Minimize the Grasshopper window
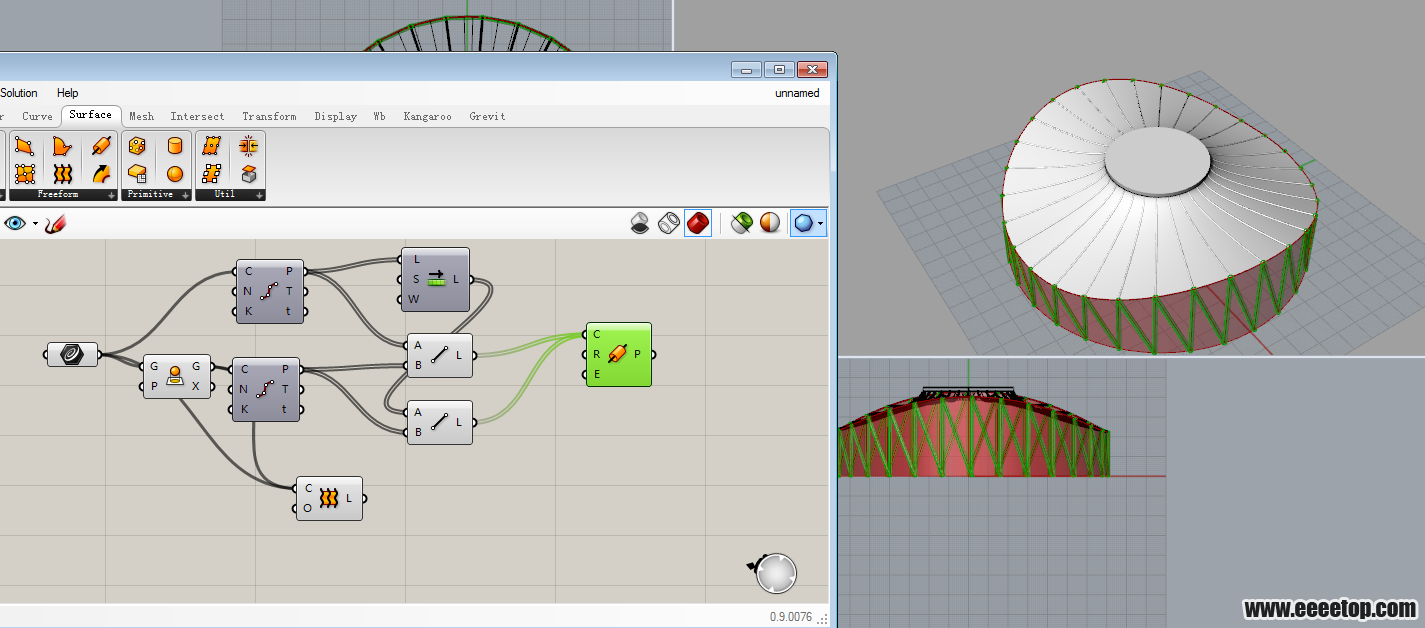This screenshot has height=628, width=1425. (747, 69)
